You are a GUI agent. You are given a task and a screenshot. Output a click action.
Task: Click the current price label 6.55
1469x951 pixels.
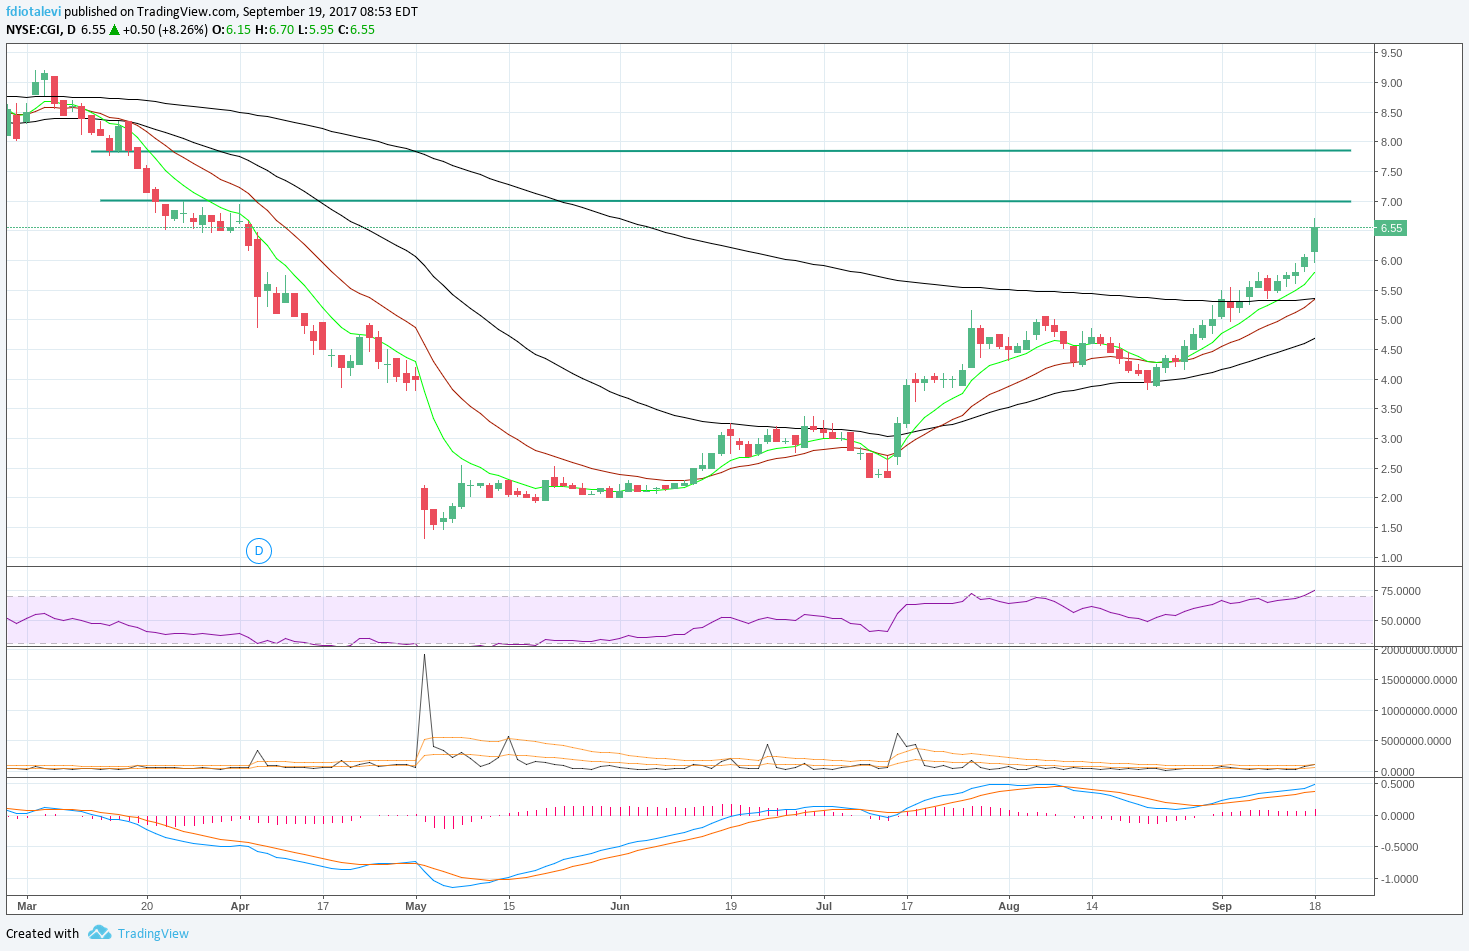[x=1392, y=228]
